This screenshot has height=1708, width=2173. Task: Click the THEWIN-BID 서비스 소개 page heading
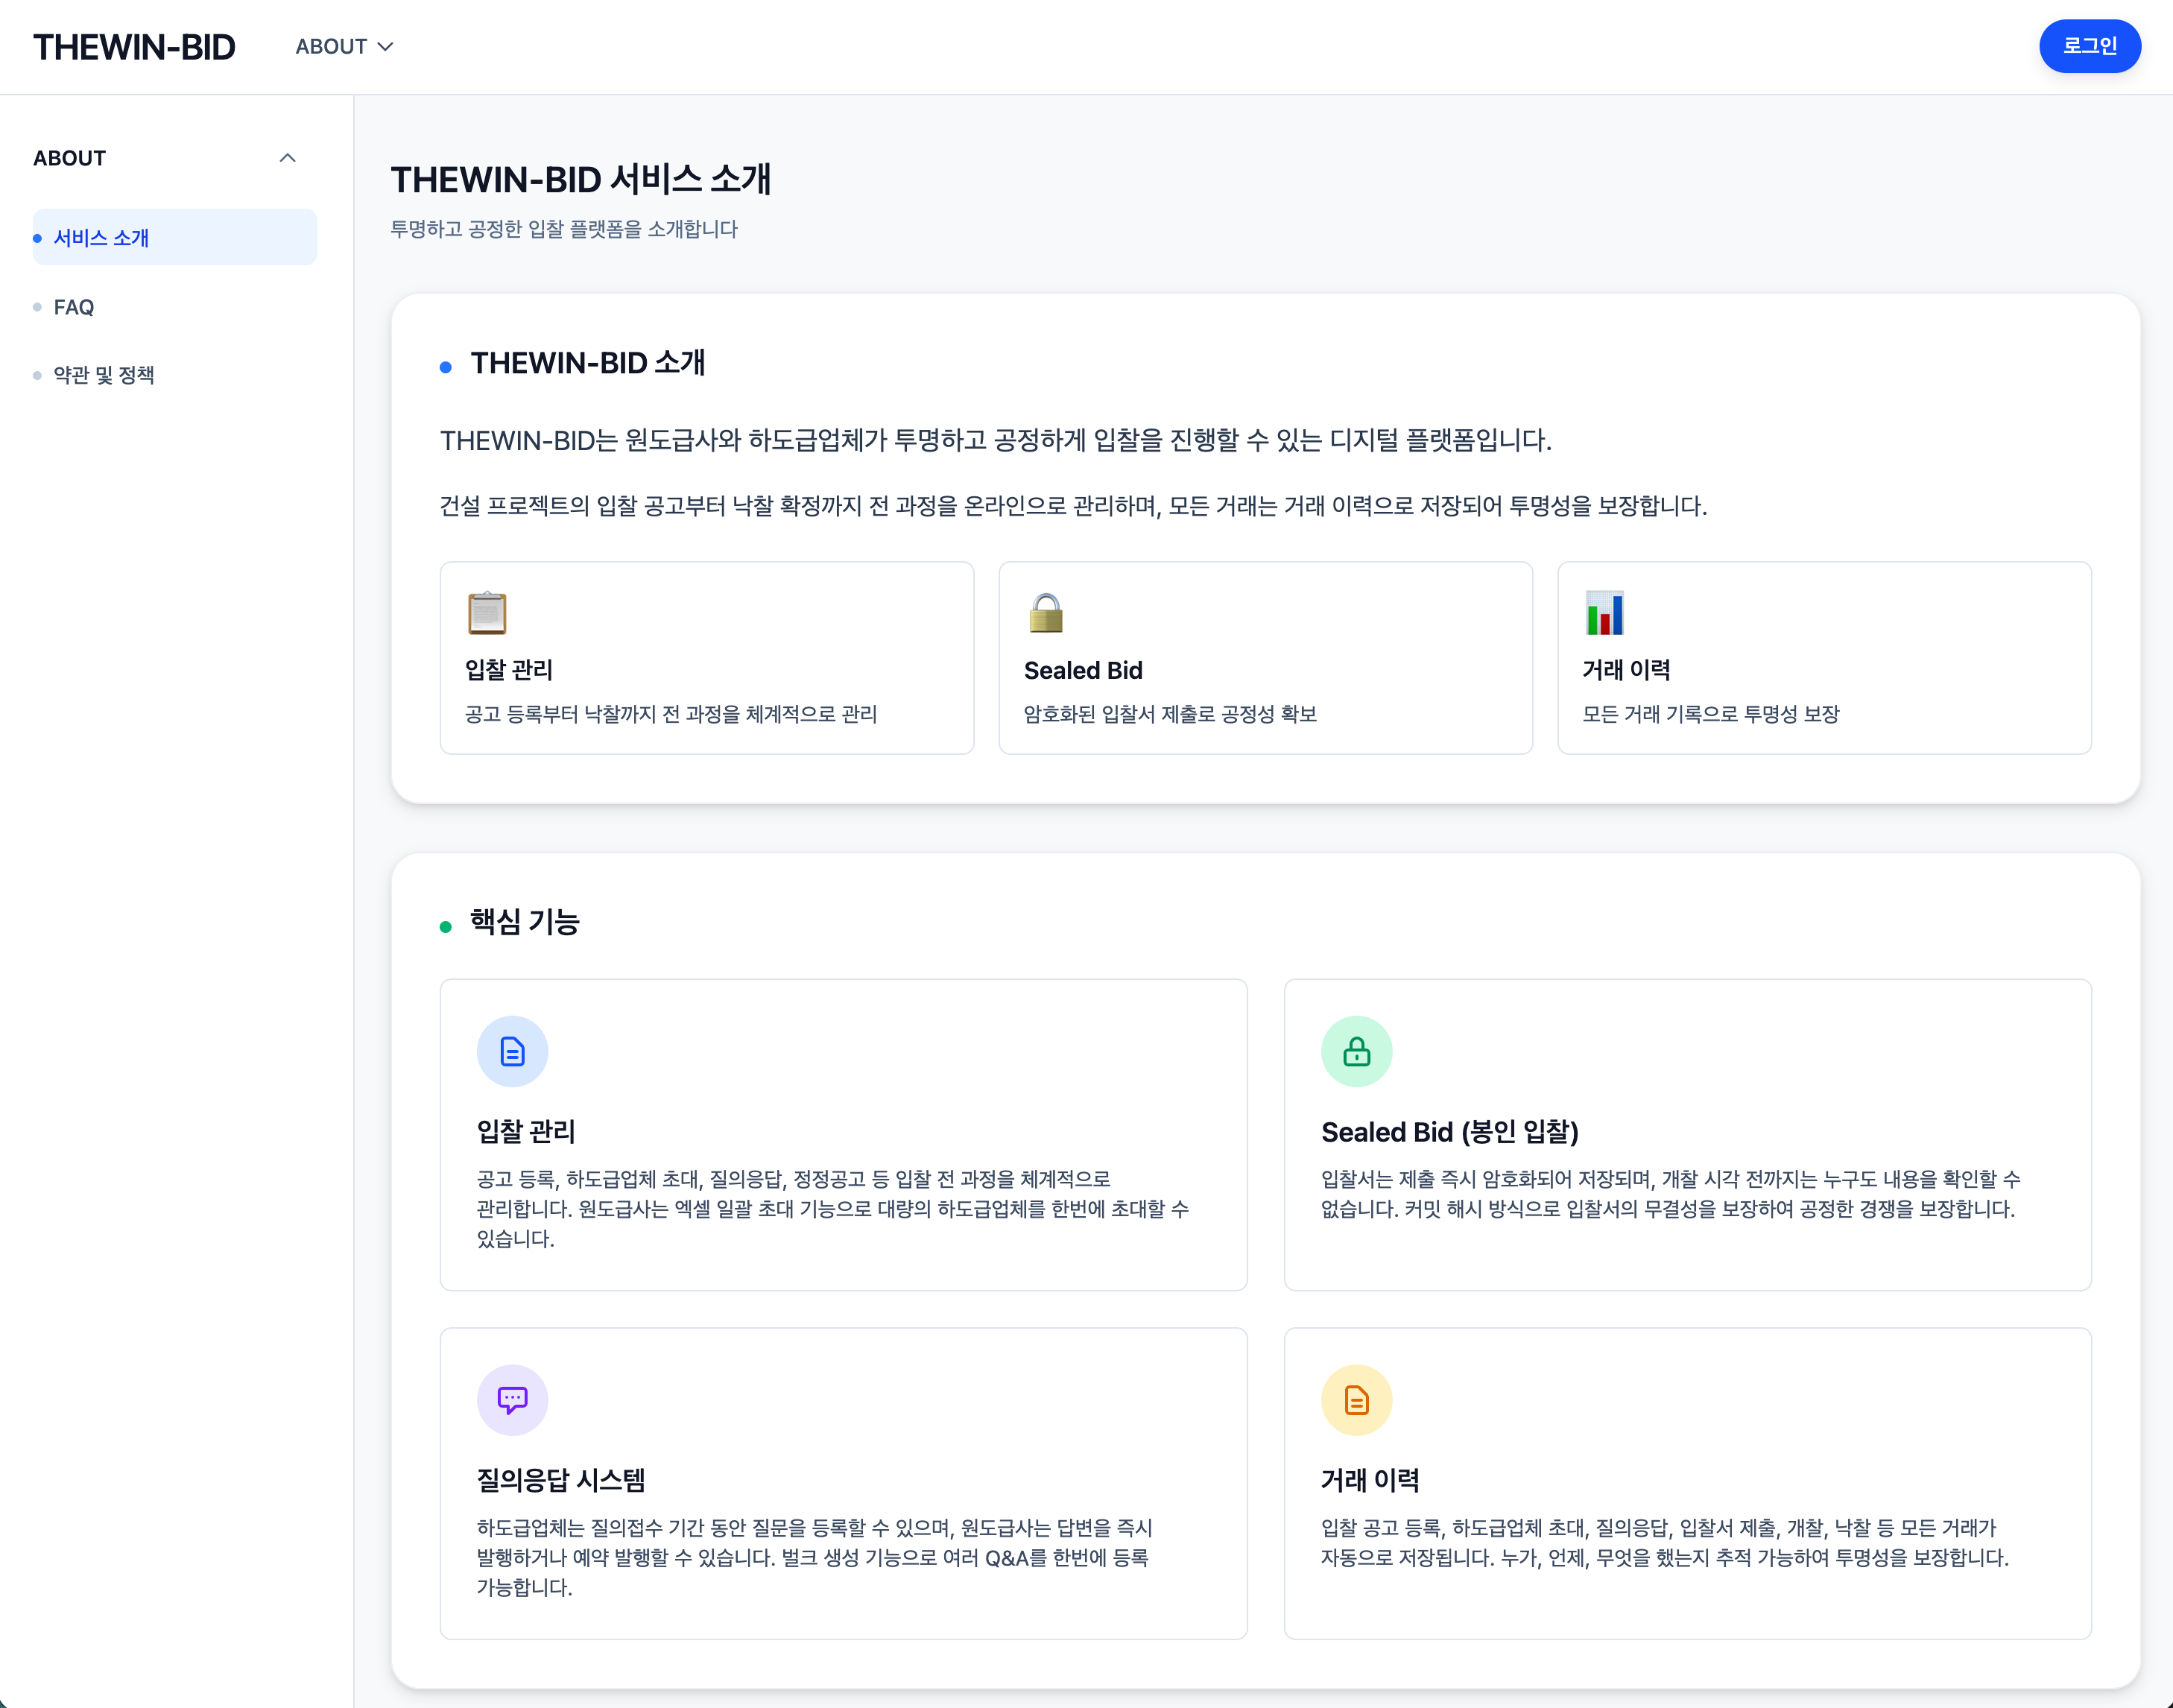tap(580, 180)
